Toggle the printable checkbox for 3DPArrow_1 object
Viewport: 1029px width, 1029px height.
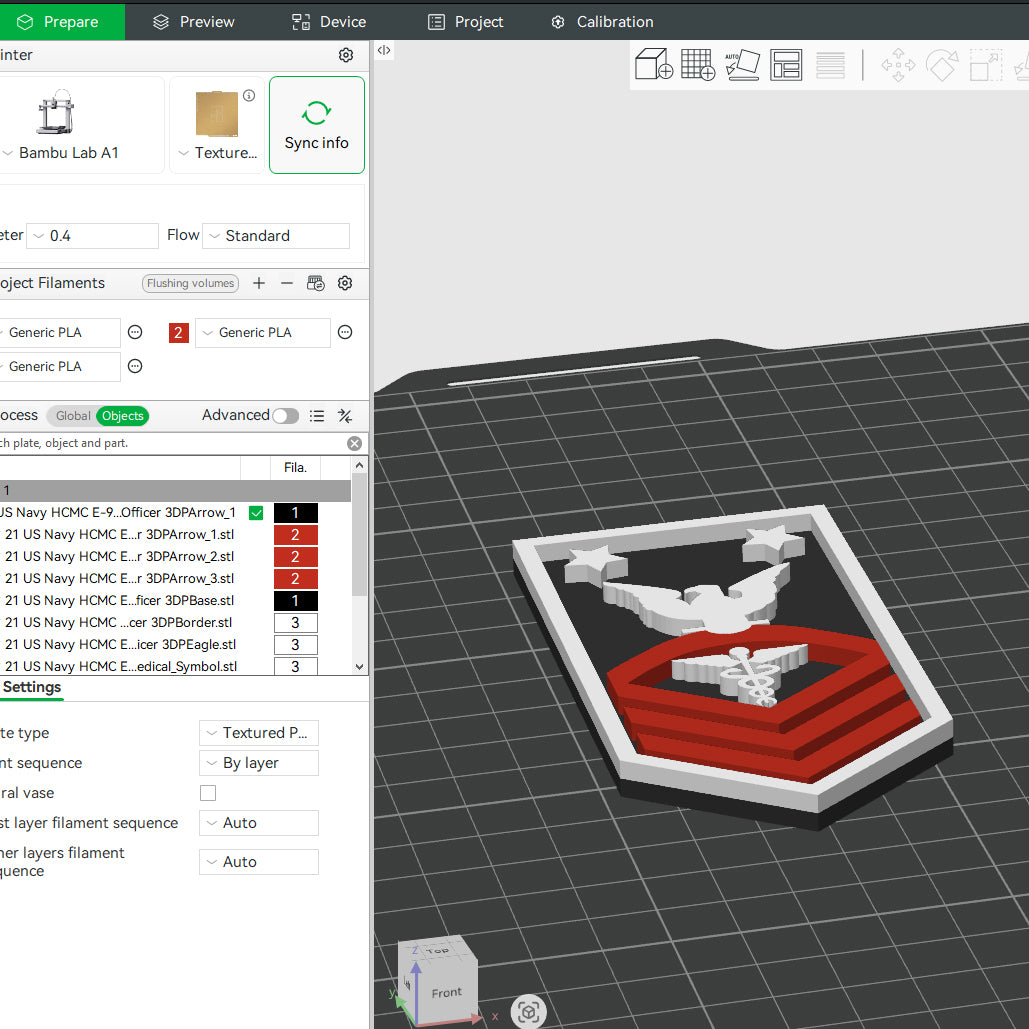(256, 513)
